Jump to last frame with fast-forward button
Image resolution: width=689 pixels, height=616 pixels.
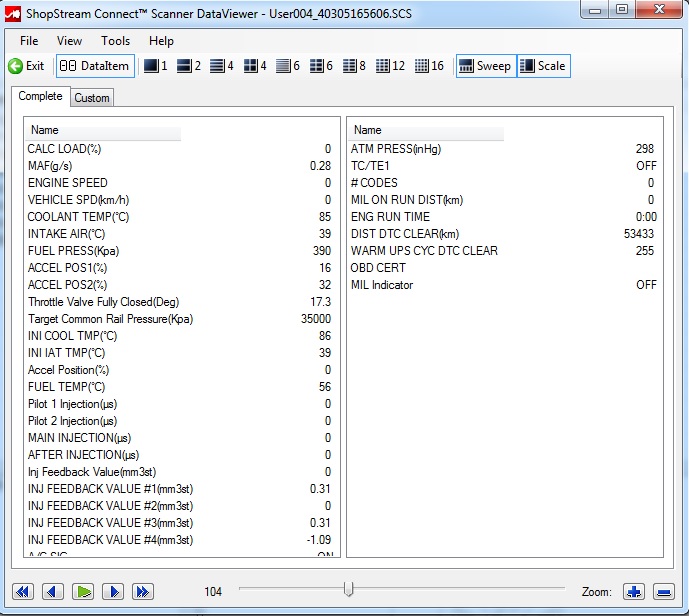point(143,591)
